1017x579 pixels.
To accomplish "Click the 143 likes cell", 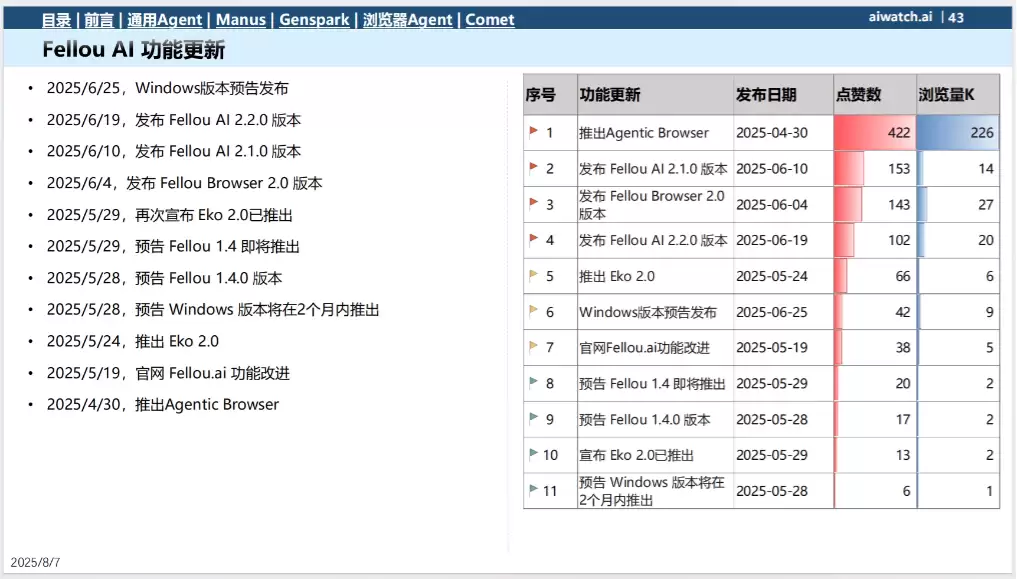I will coord(875,204).
